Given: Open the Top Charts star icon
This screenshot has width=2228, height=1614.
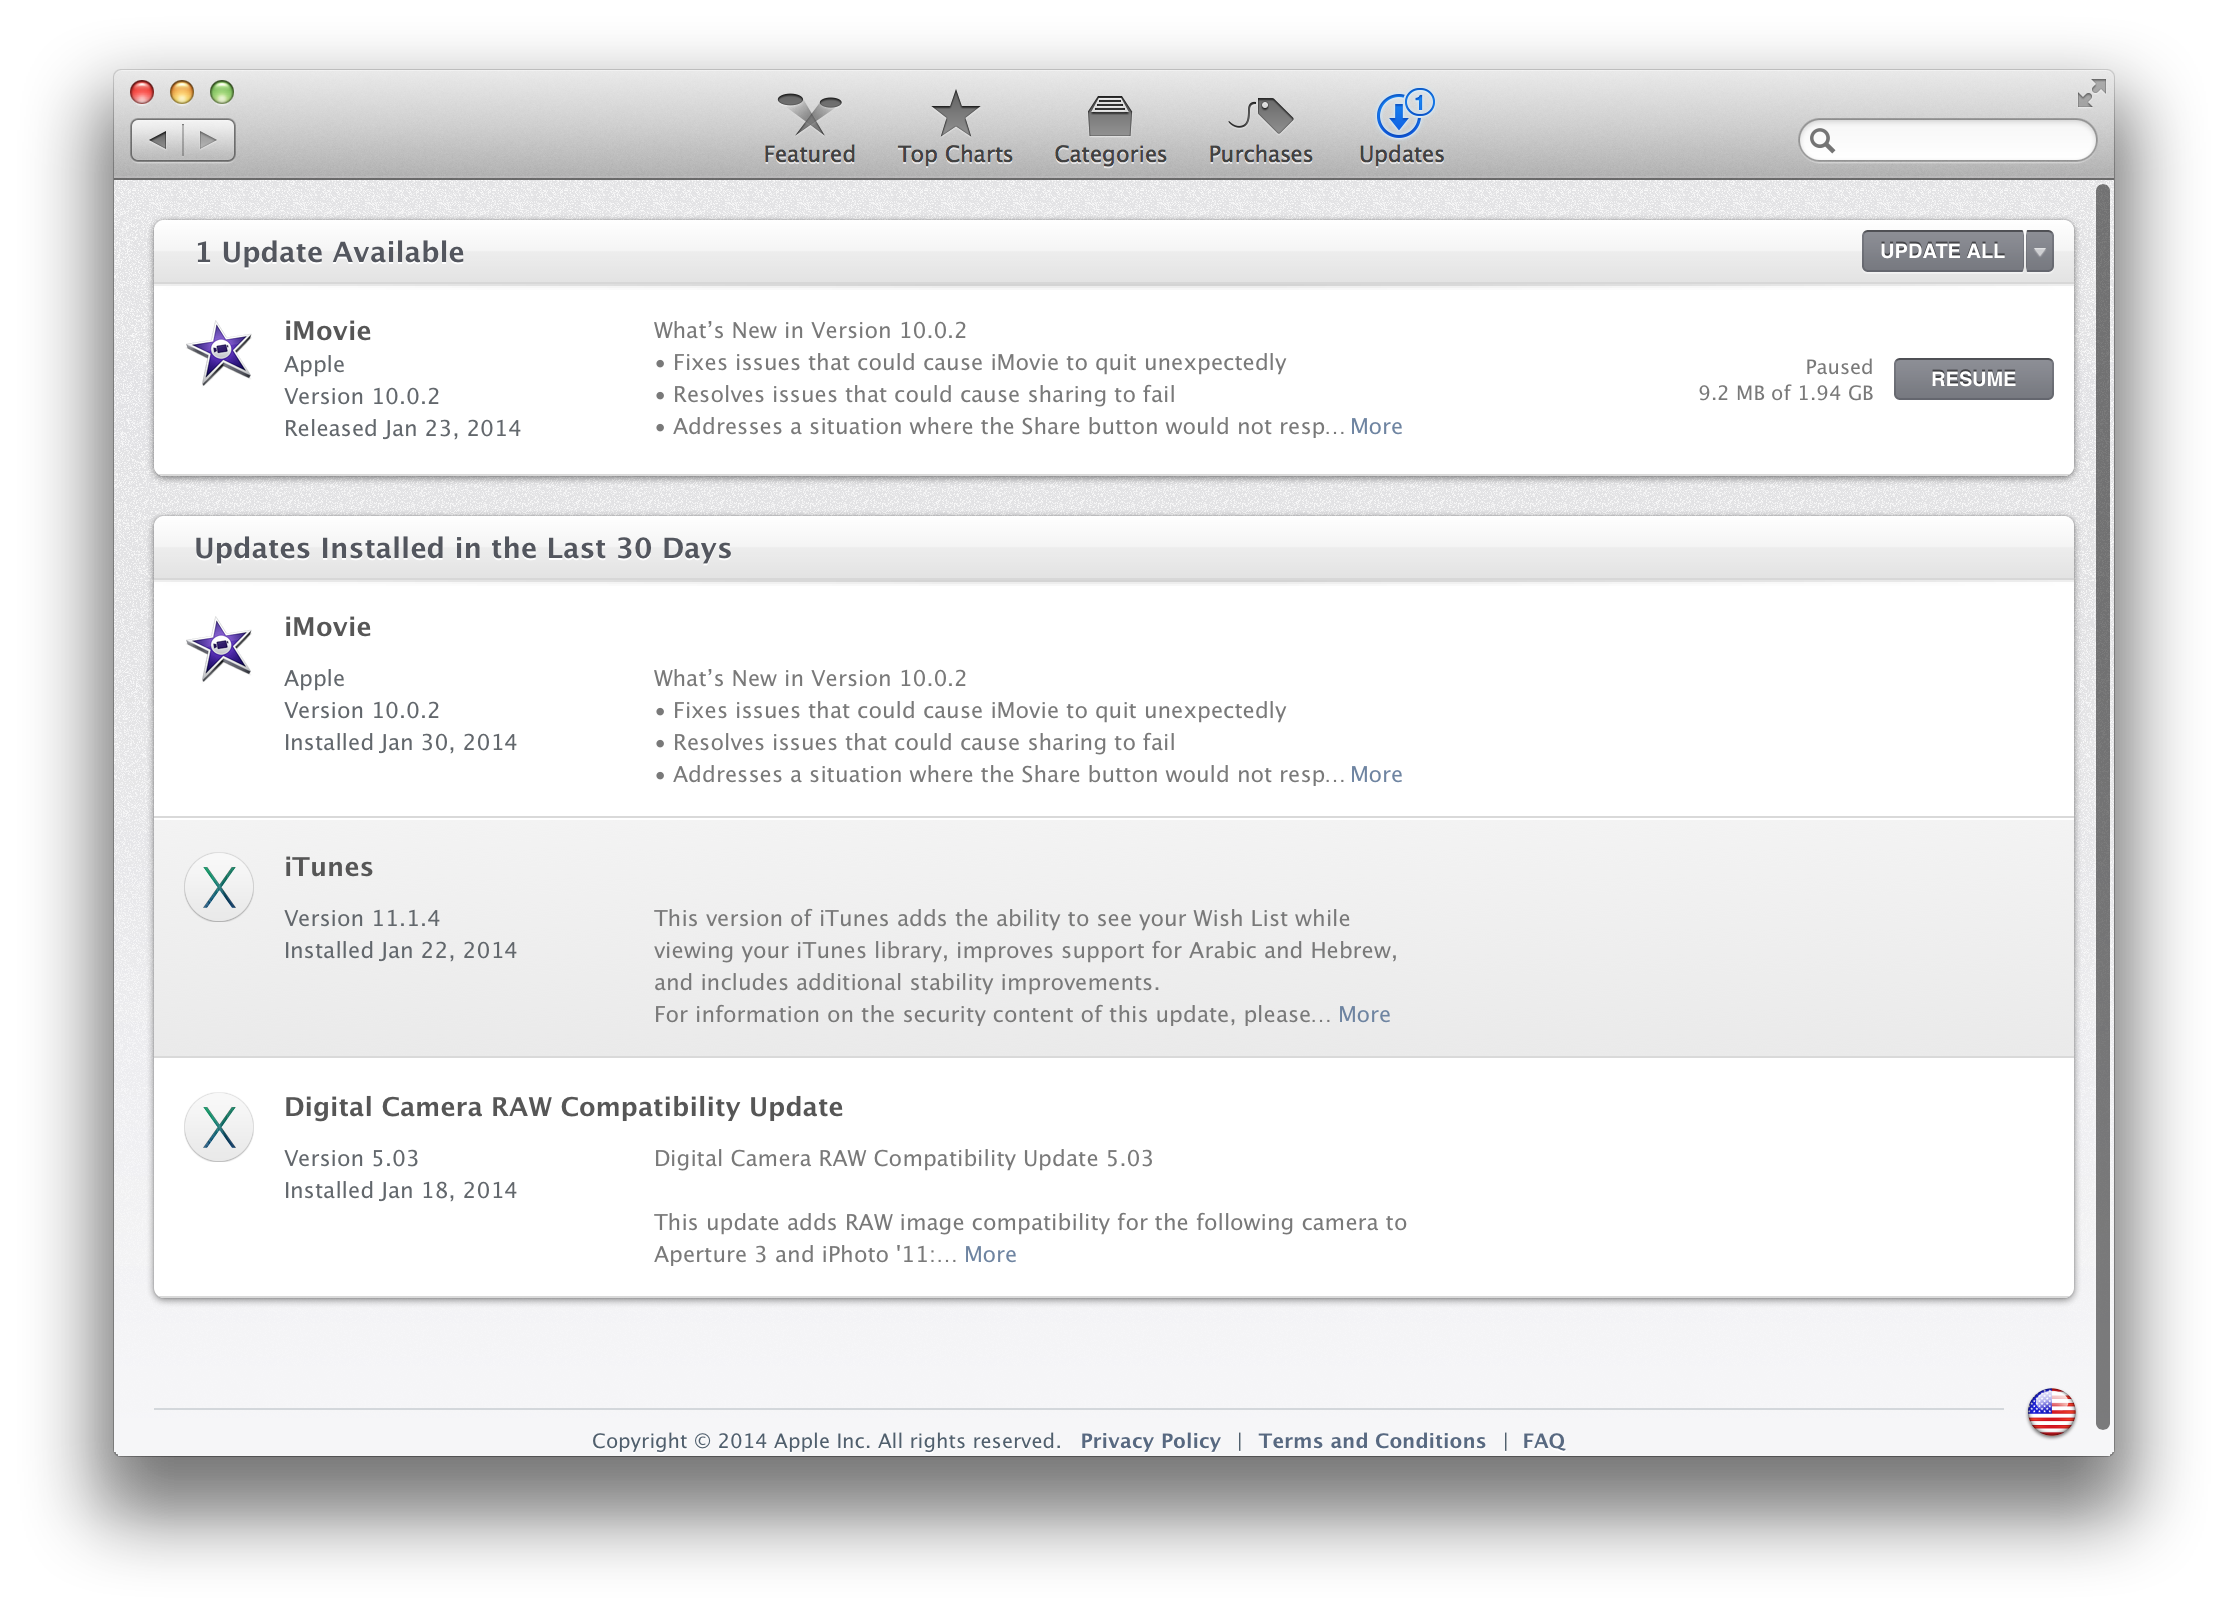Looking at the screenshot, I should click(955, 113).
